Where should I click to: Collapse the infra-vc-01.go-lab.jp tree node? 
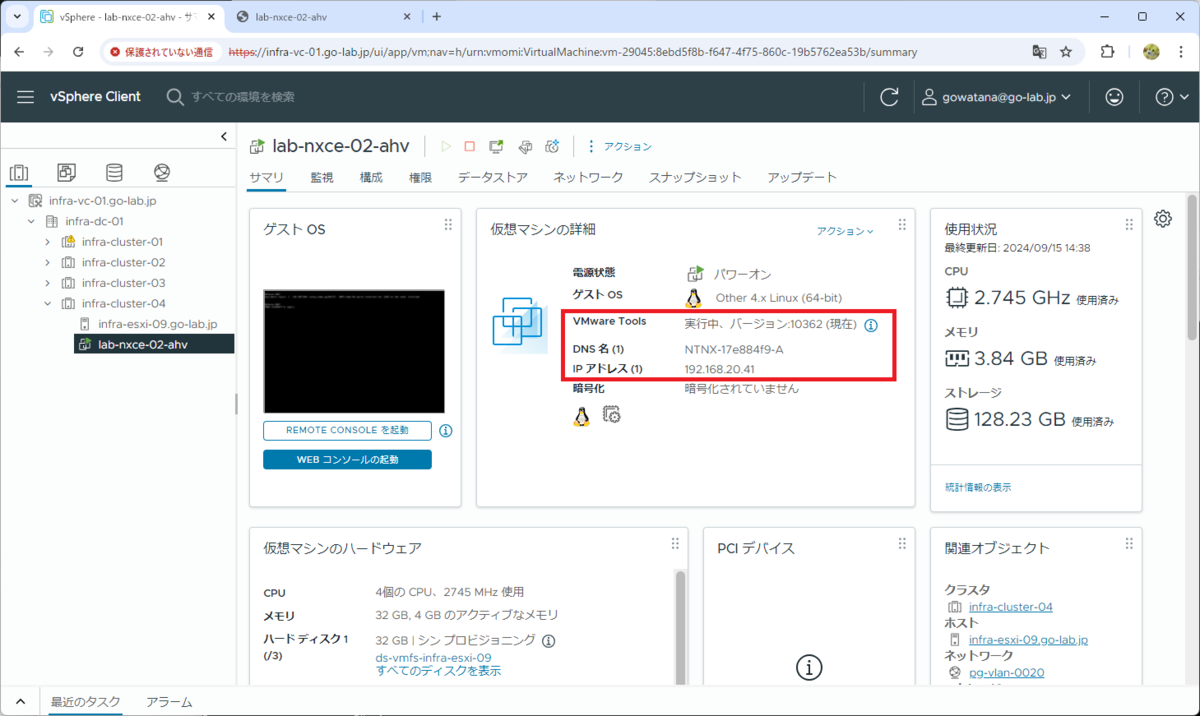(x=15, y=201)
